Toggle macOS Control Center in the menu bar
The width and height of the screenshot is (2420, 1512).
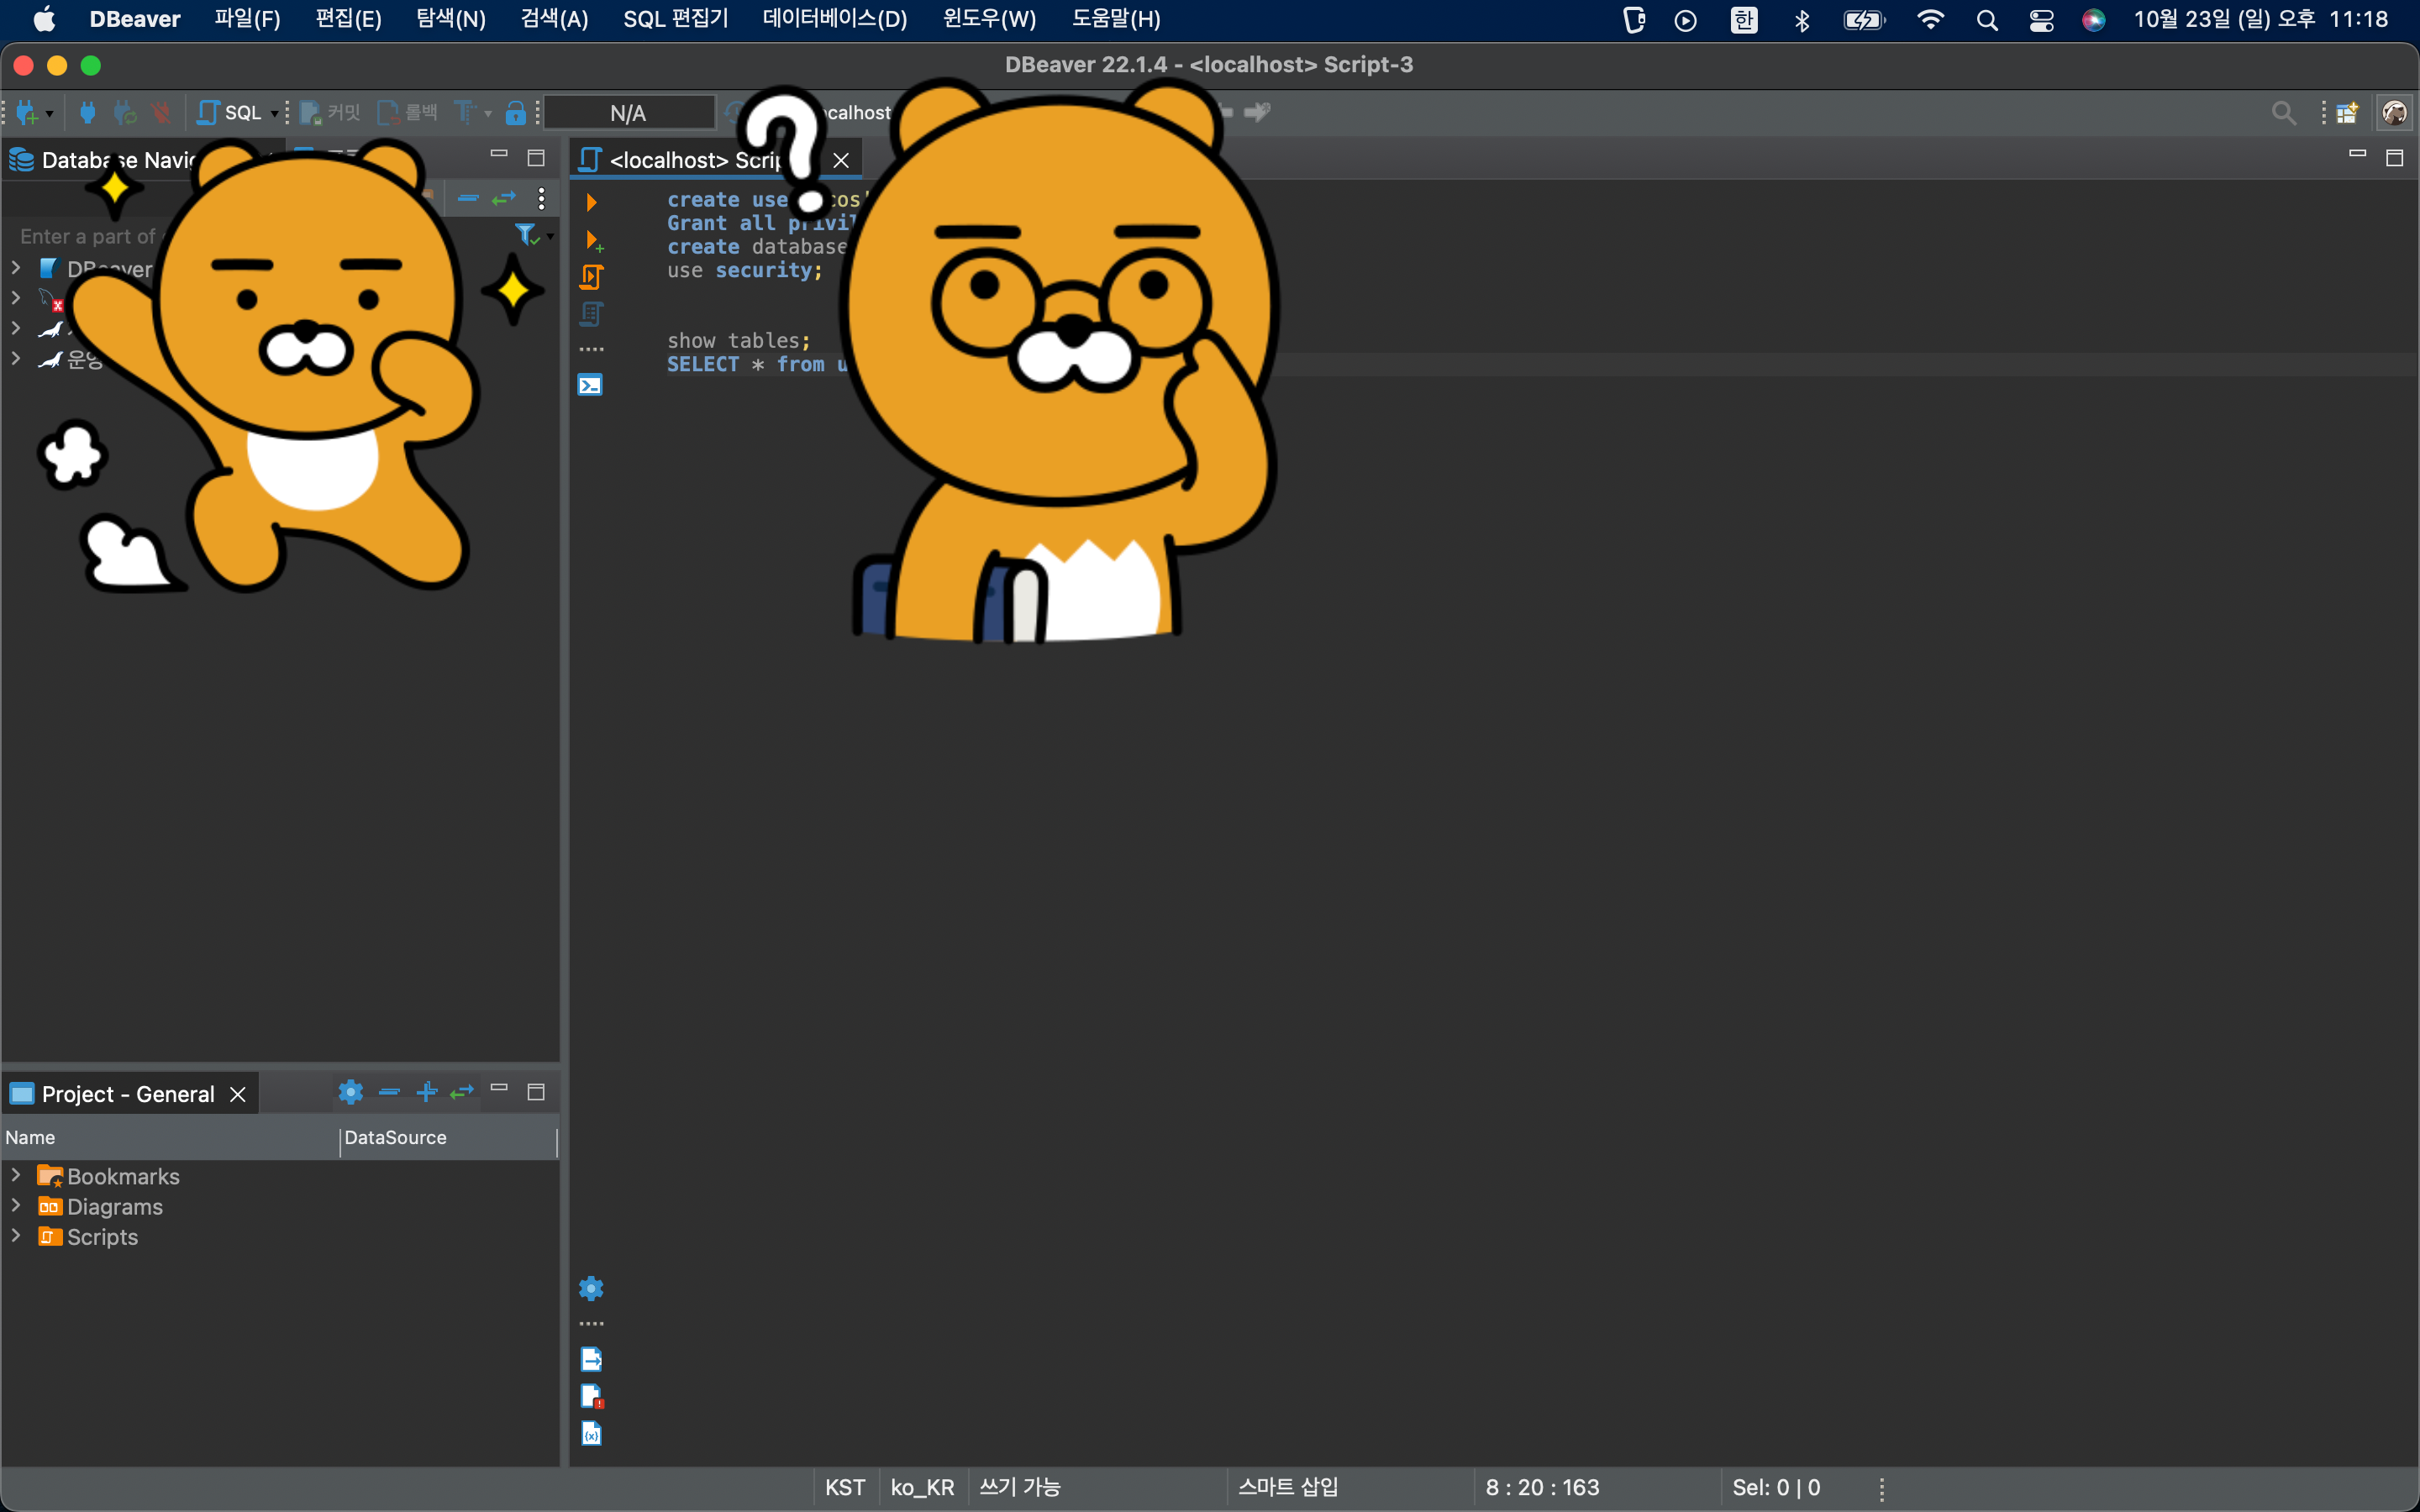2041,20
